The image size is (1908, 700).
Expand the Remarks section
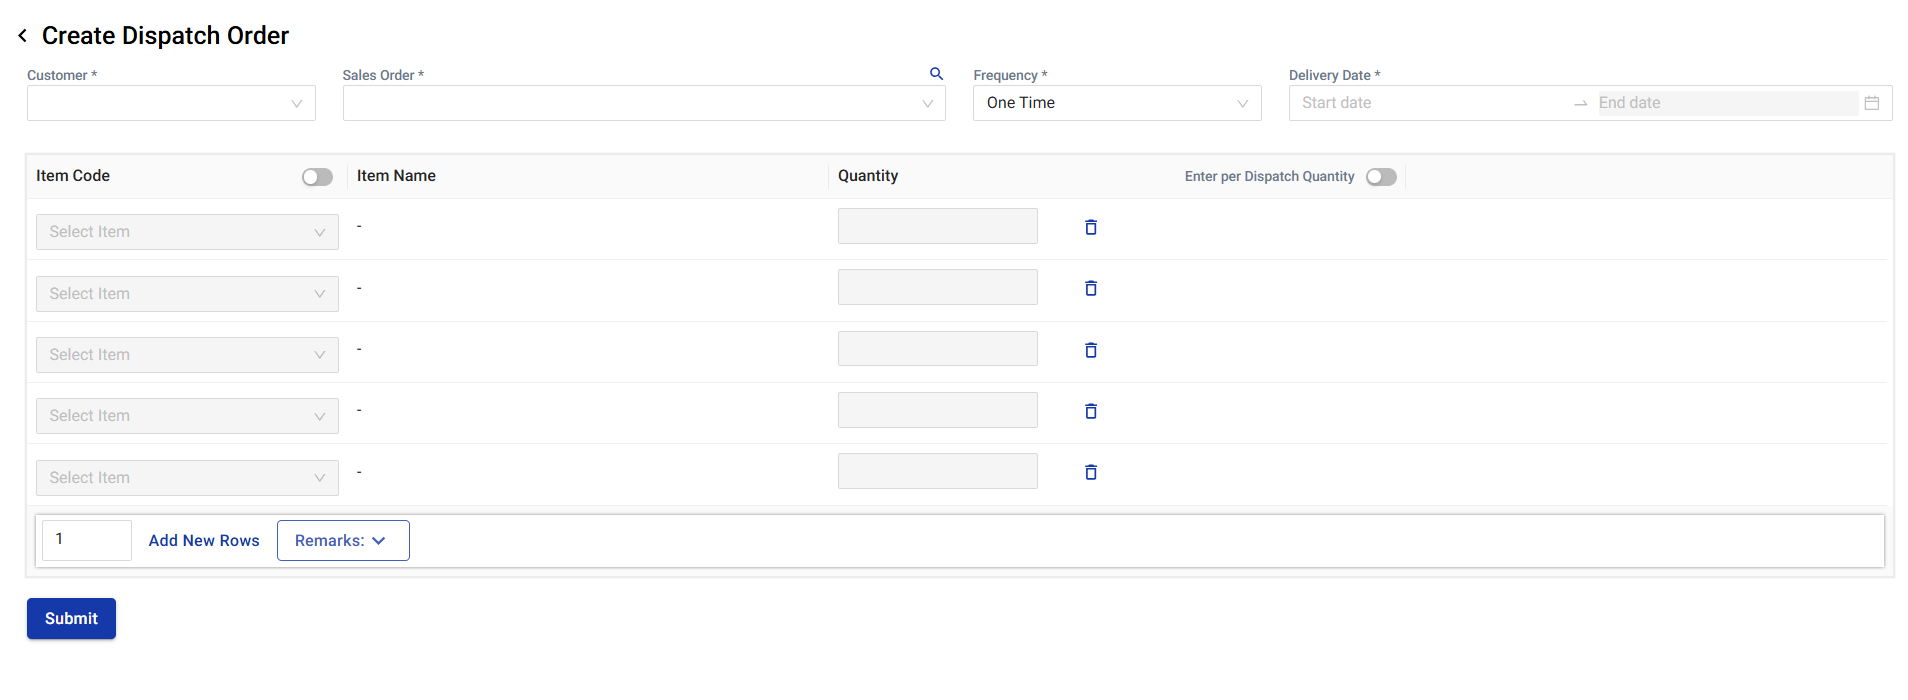[342, 541]
